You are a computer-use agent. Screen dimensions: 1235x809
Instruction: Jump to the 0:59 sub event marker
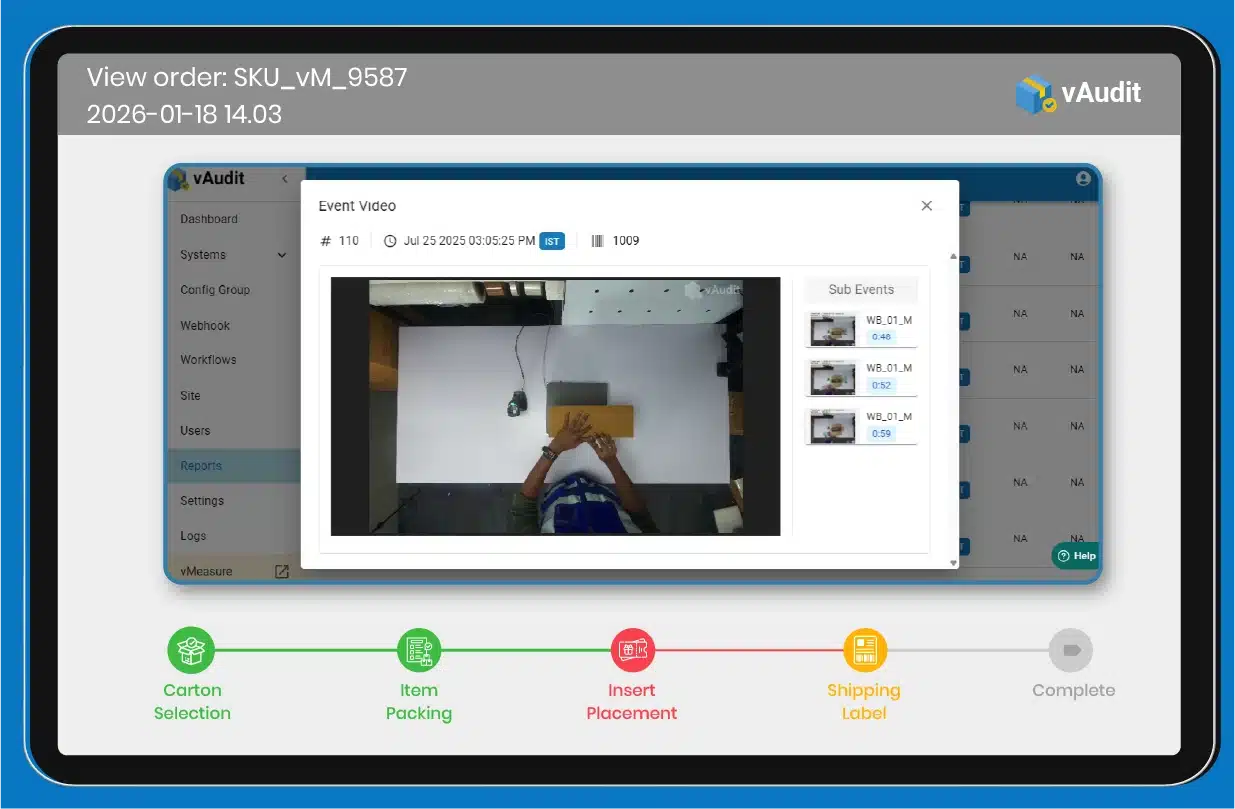point(881,434)
